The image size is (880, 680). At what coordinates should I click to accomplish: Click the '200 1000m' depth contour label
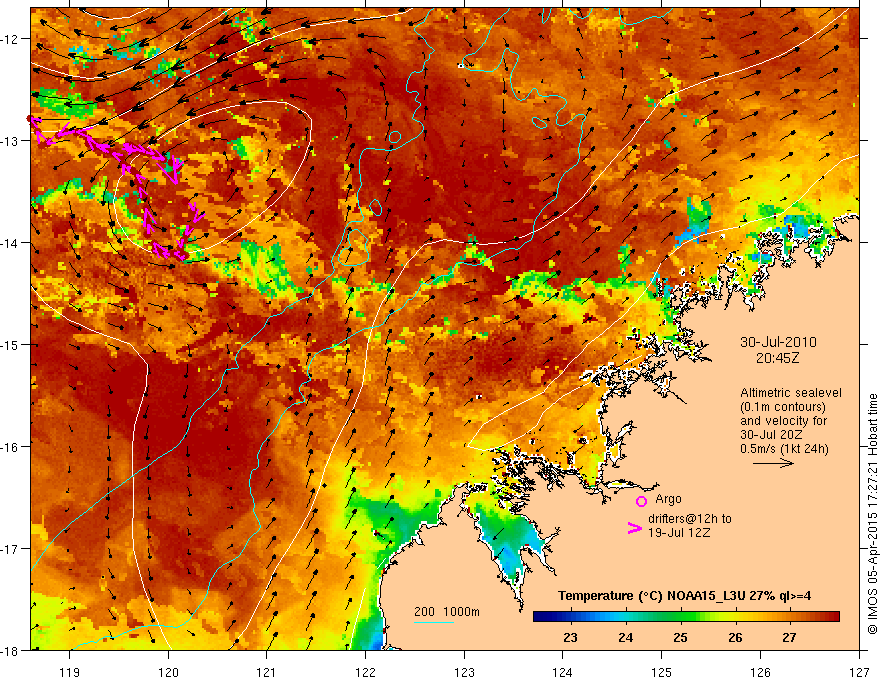point(447,612)
